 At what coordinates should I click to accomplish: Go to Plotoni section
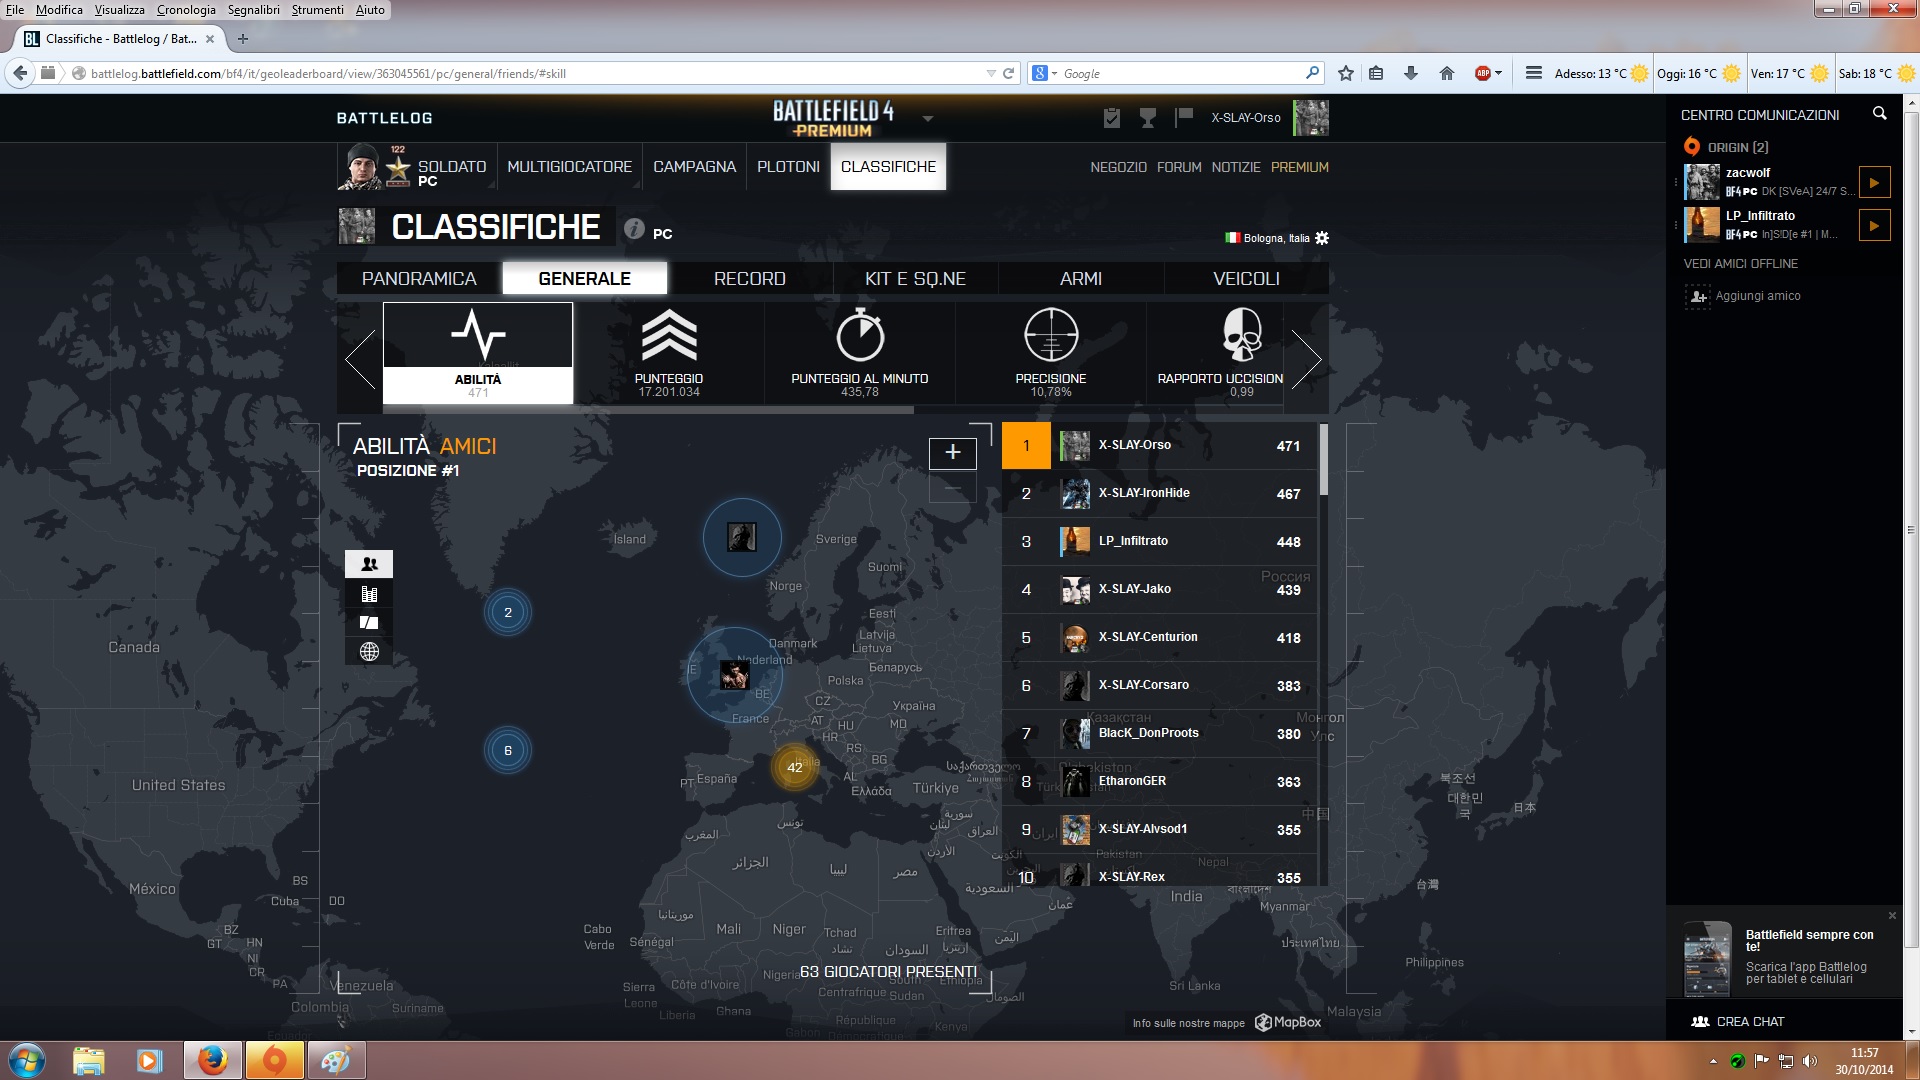[788, 167]
